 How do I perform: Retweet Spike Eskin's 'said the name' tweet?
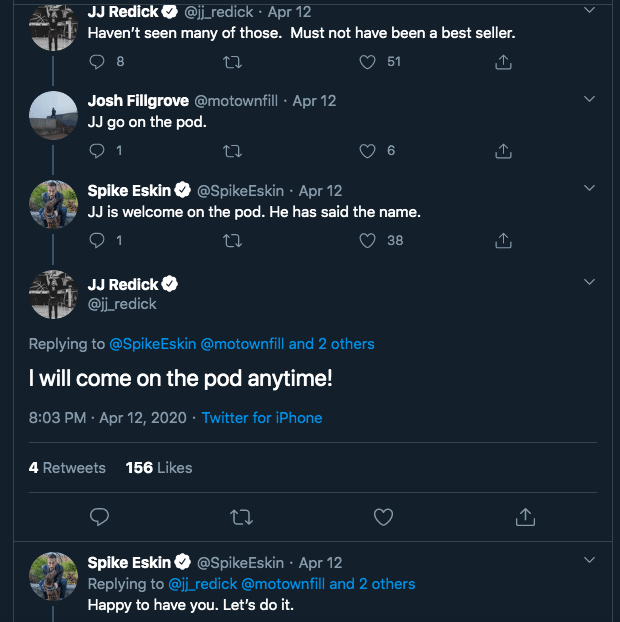point(233,240)
